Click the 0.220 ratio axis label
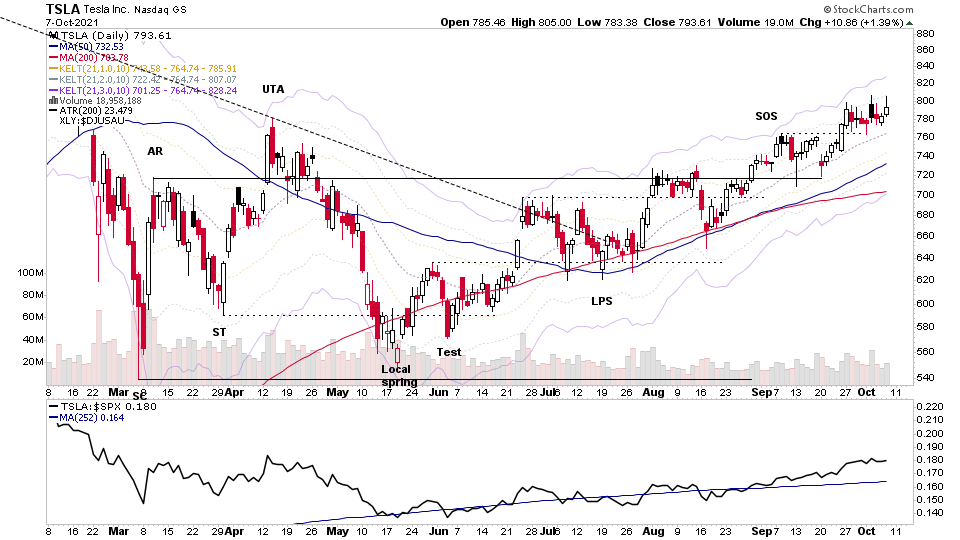This screenshot has width=960, height=540. click(929, 407)
